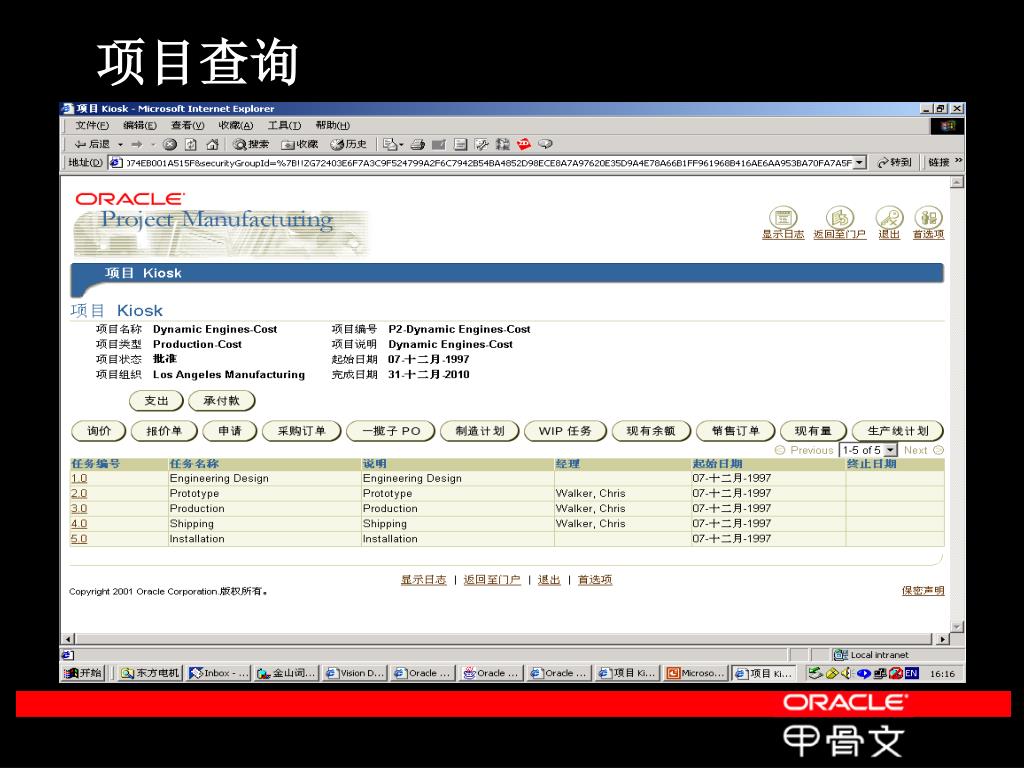The image size is (1024, 768).
Task: Switch to Vision D... taskbar window
Action: pyautogui.click(x=355, y=673)
